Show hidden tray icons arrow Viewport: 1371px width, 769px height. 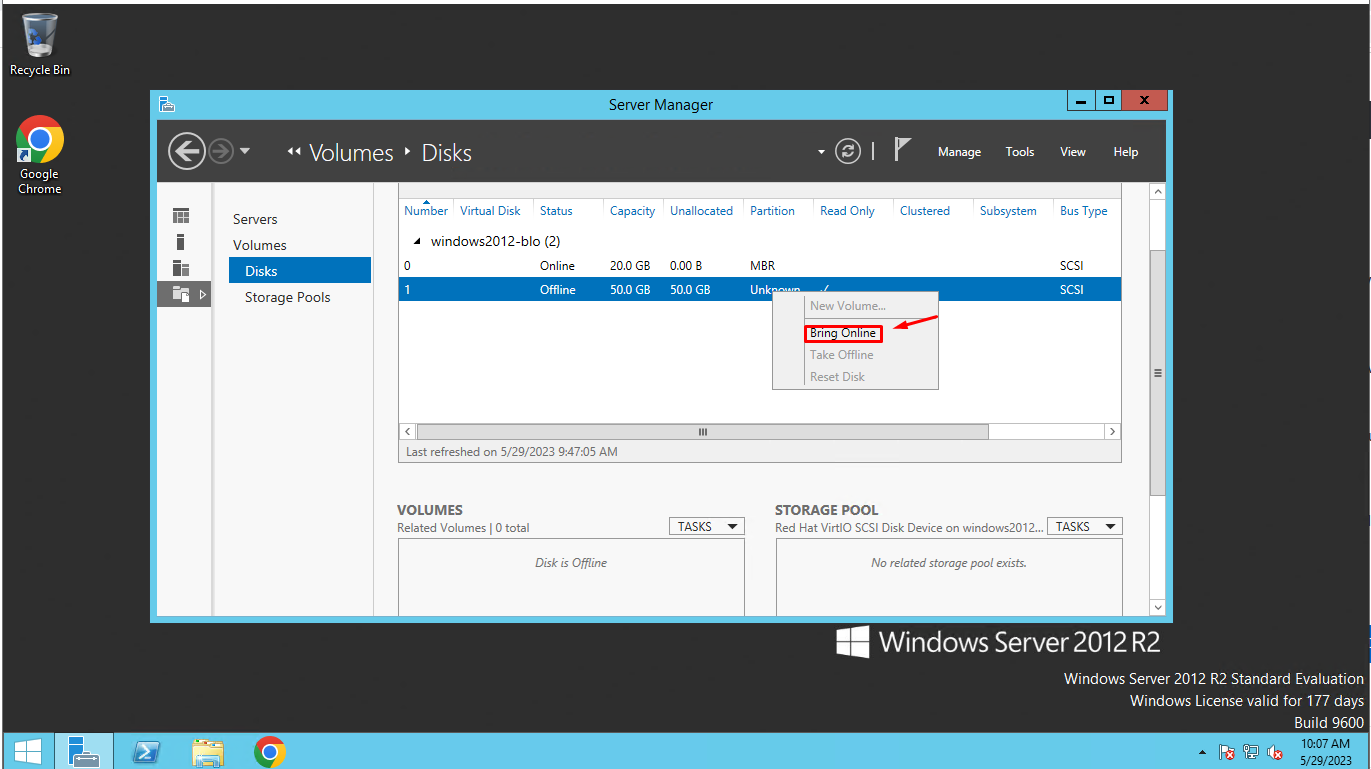(x=1202, y=752)
